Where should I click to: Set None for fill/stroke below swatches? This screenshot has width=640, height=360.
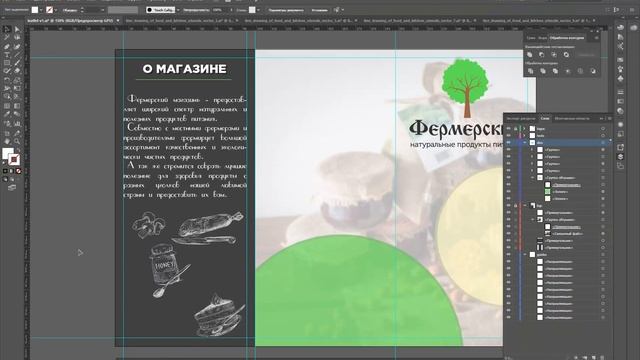[18, 171]
